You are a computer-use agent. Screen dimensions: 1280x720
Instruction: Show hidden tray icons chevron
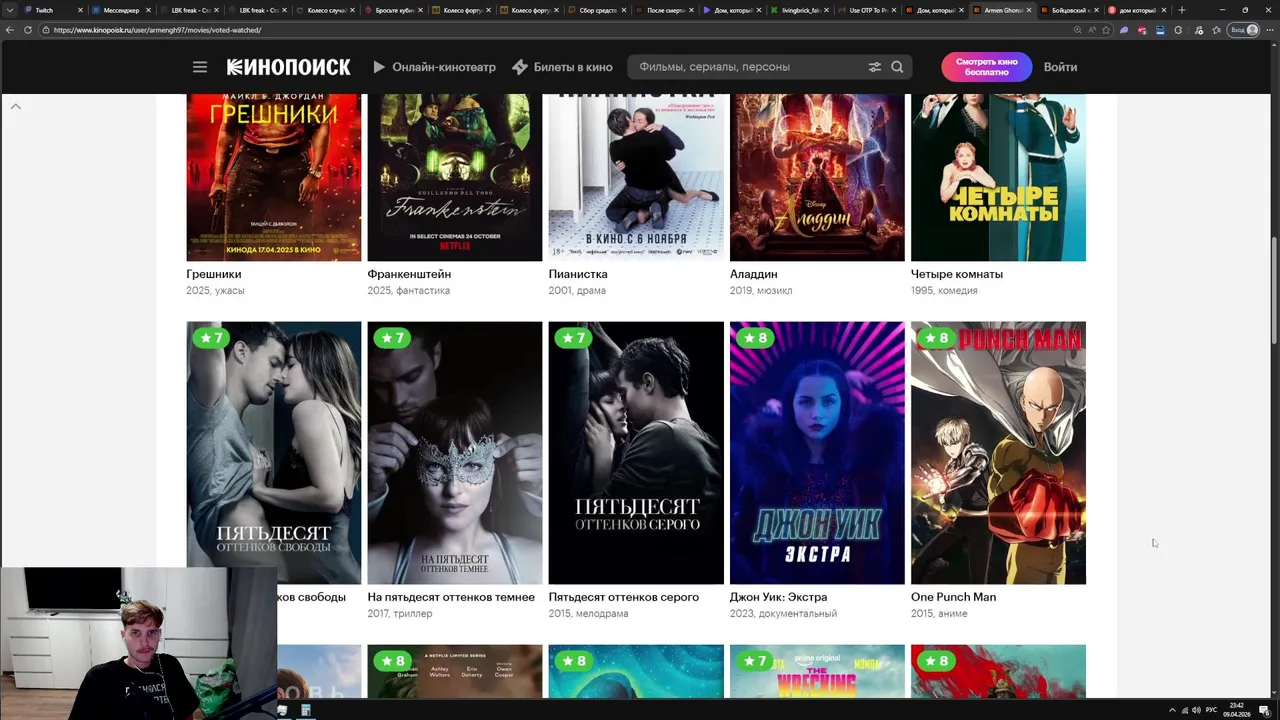(x=1172, y=710)
